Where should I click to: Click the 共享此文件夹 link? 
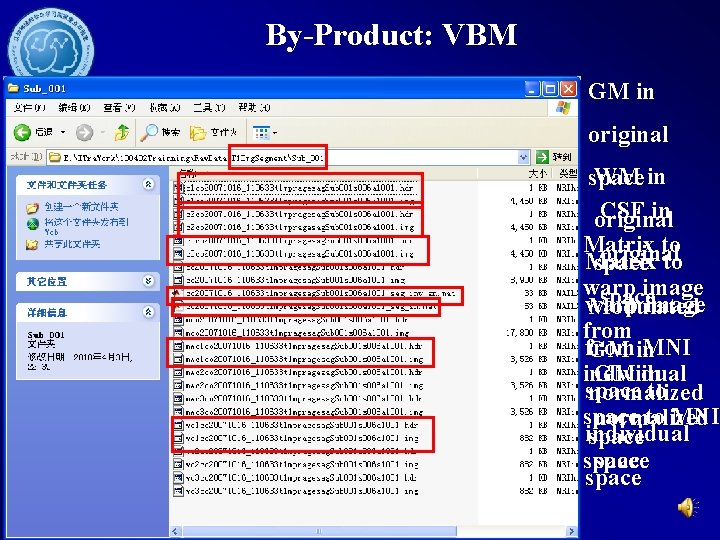(x=72, y=244)
